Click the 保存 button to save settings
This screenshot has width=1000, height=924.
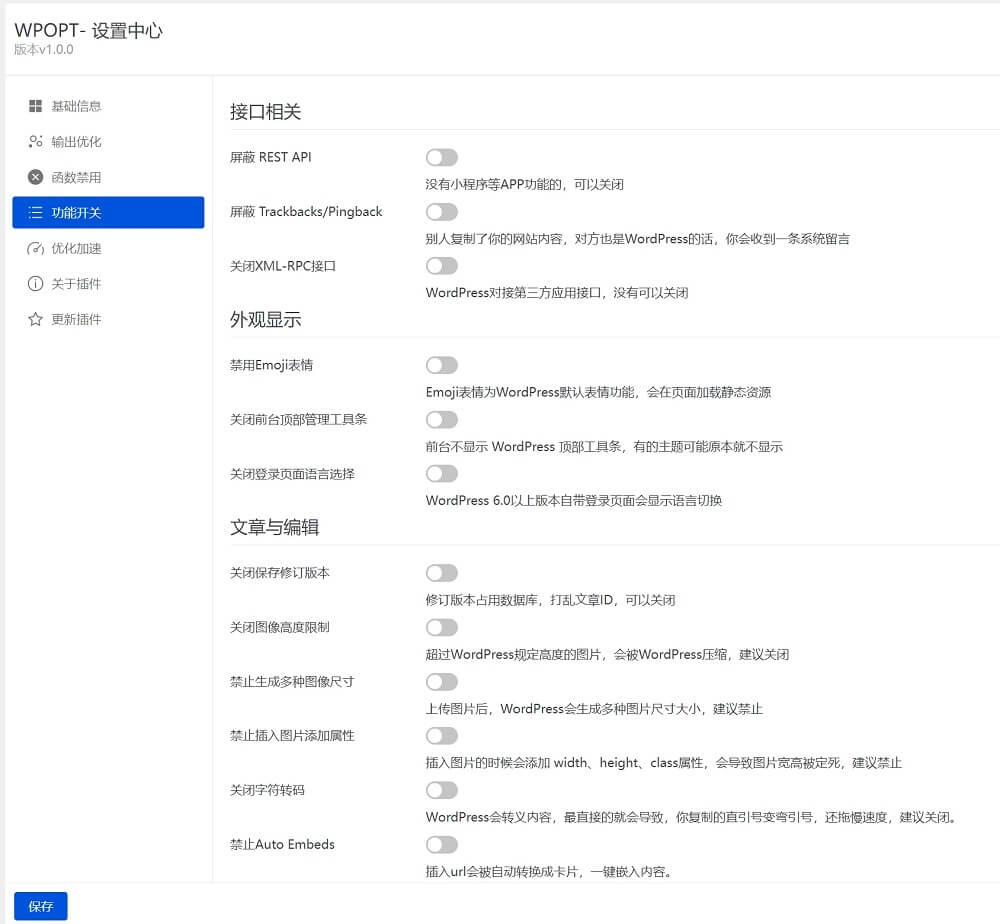(40, 906)
